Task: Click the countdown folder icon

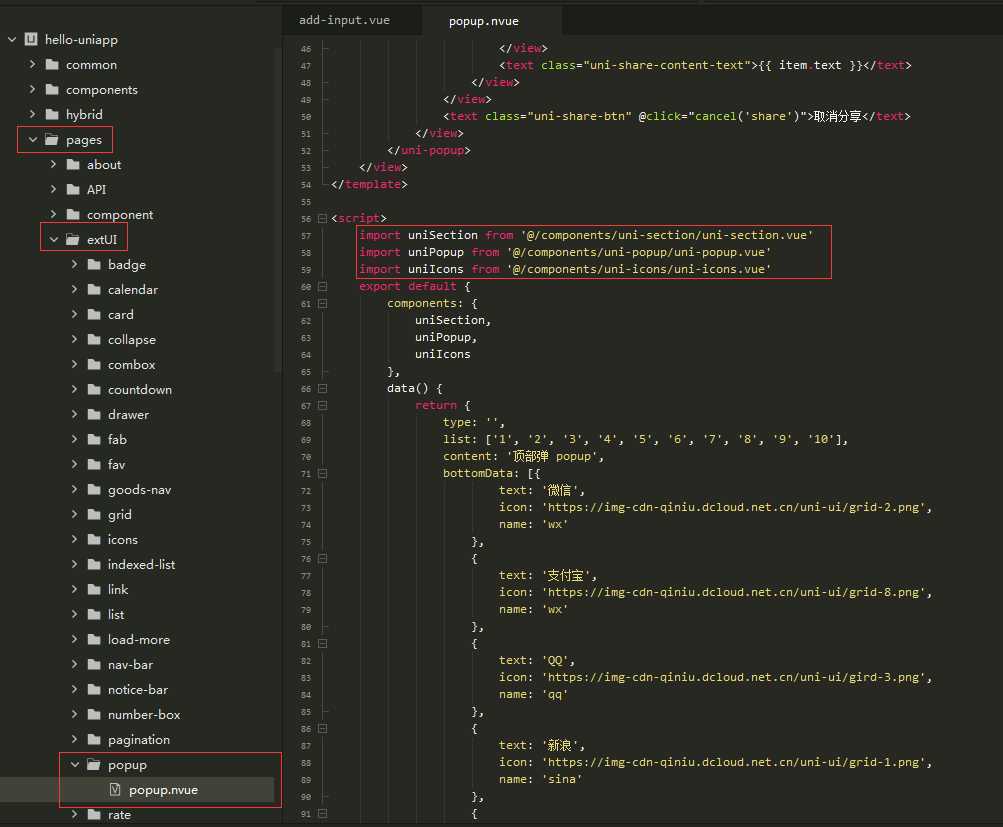Action: [x=94, y=390]
